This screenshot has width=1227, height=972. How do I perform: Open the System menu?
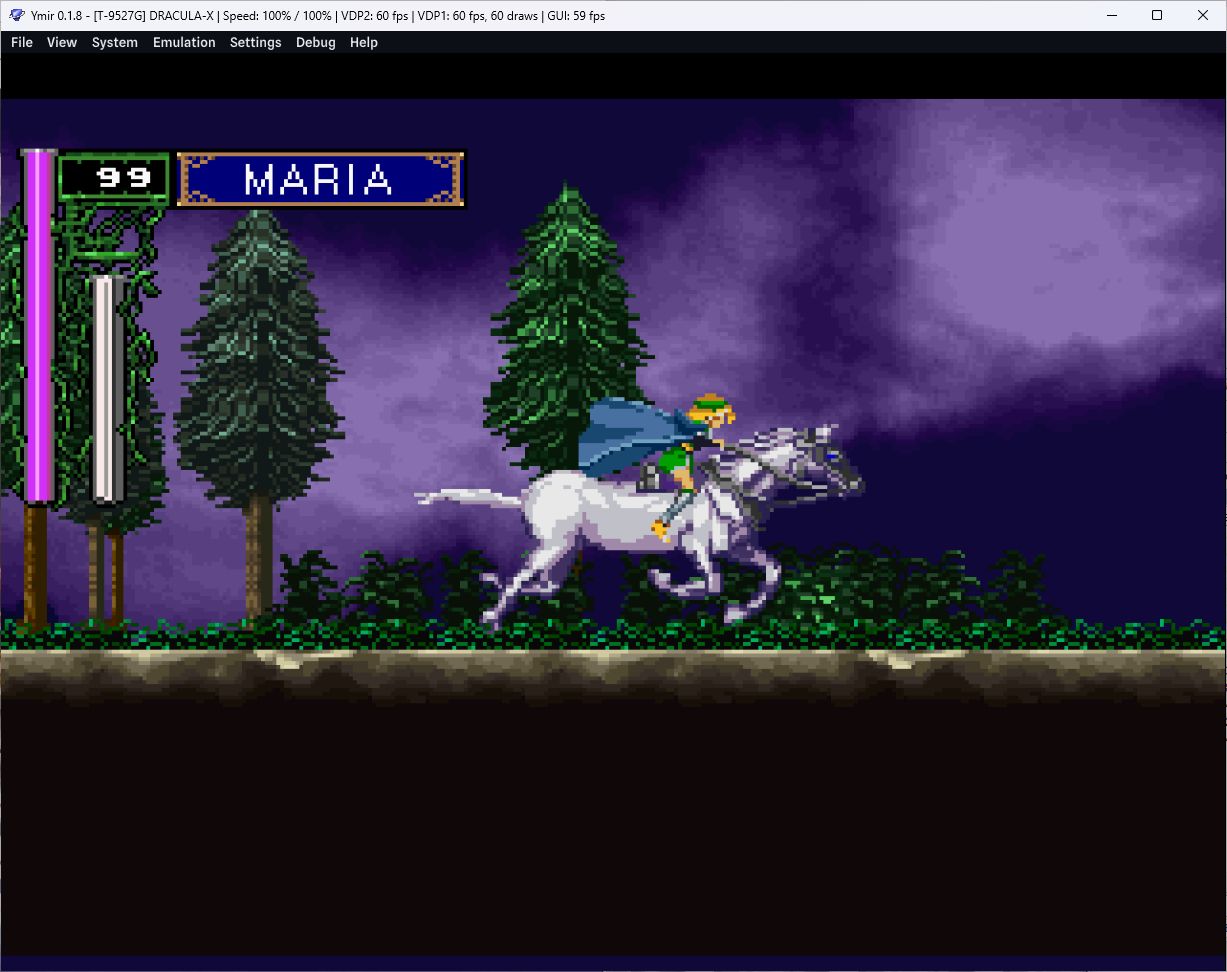click(x=115, y=42)
